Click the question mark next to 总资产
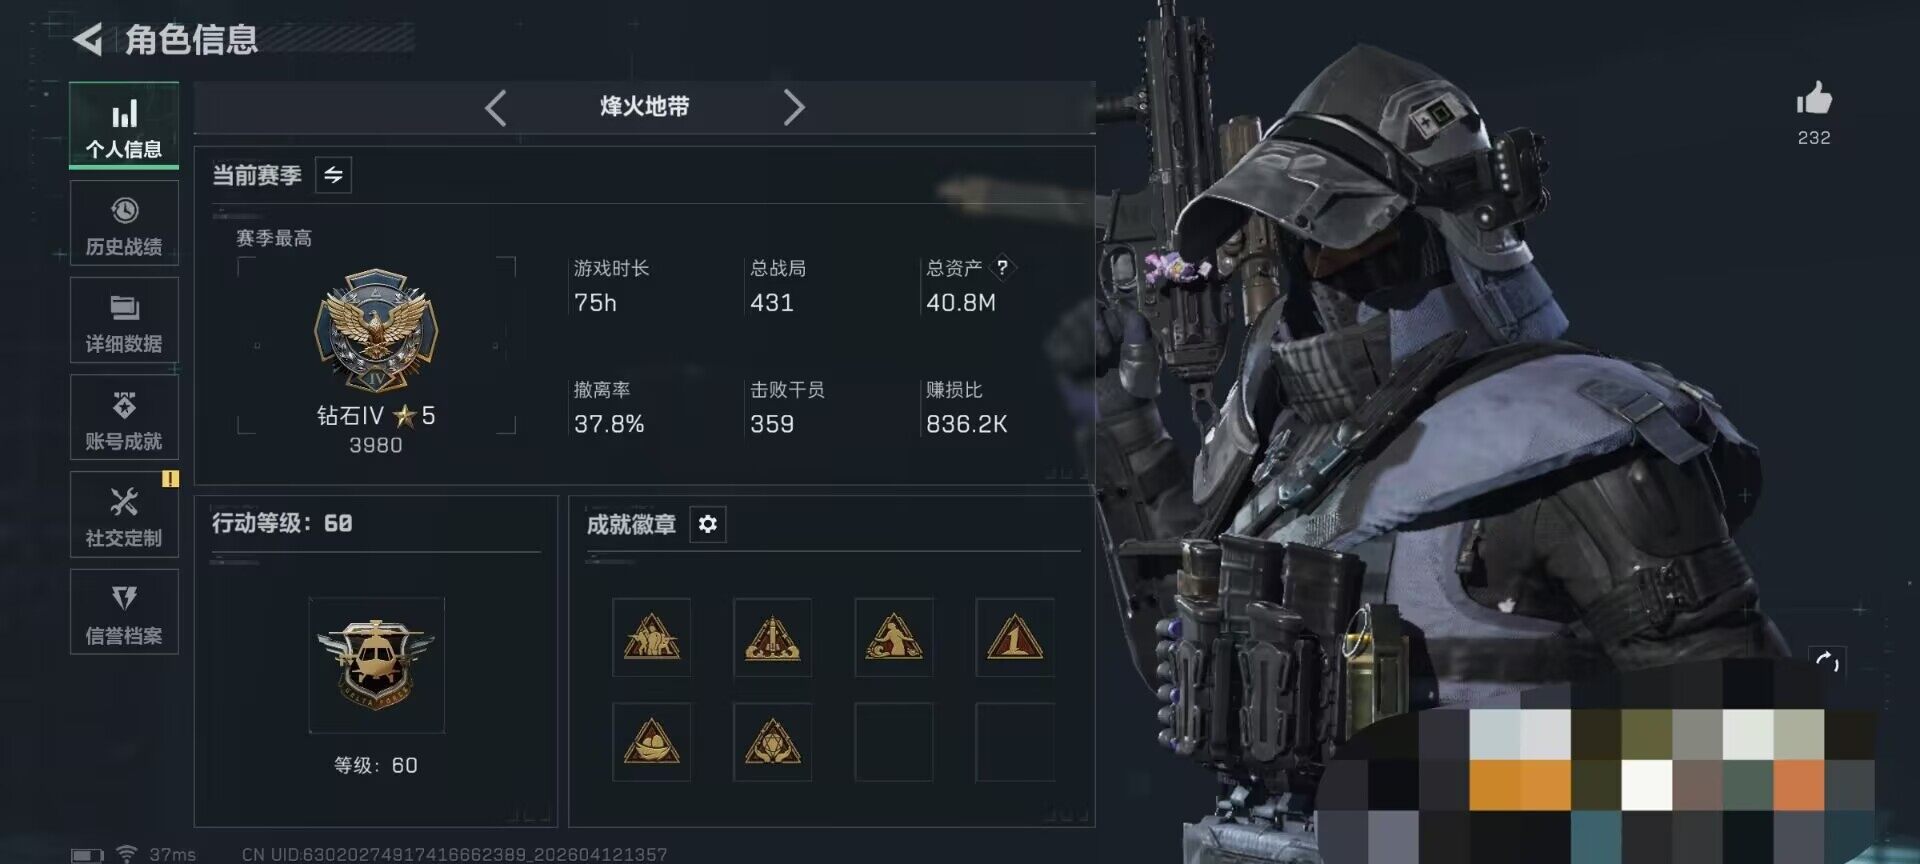 (1002, 267)
